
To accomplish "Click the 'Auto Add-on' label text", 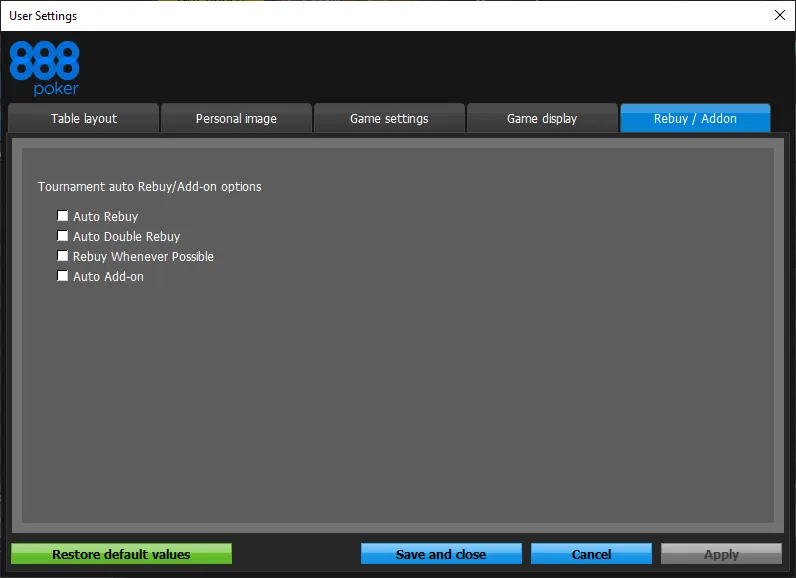I will click(x=108, y=276).
